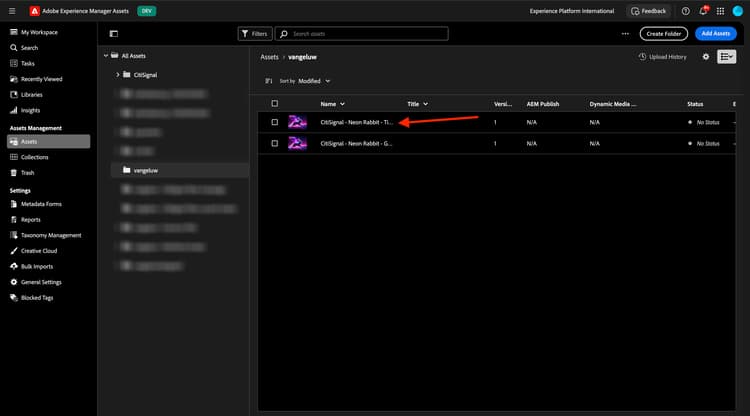750x416 pixels.
Task: Open Collections
Action: tap(34, 157)
